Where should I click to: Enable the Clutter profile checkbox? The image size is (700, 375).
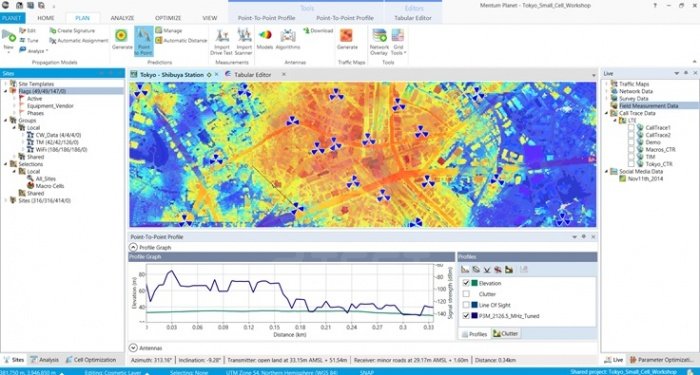pos(466,294)
